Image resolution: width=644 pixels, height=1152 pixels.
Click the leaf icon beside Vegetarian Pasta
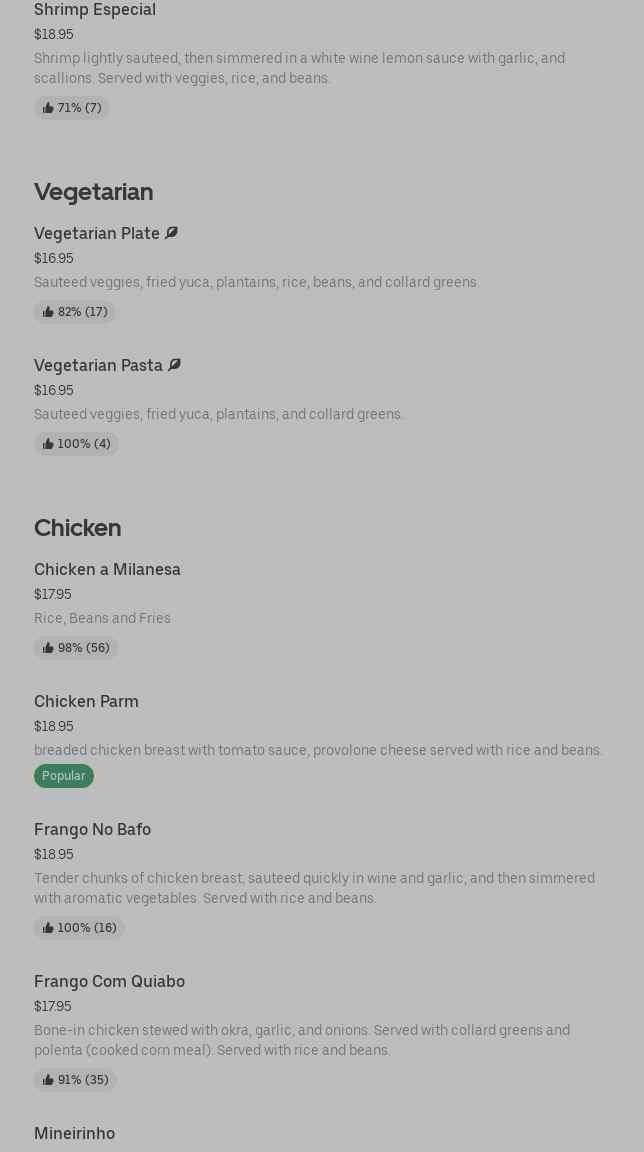(174, 365)
